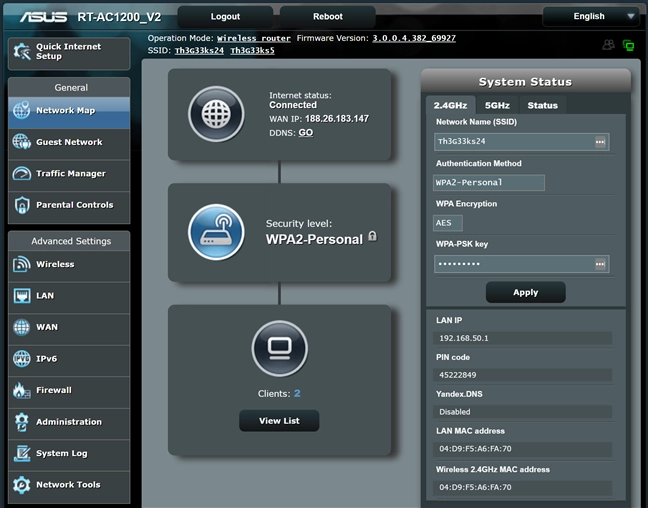Click the padlock icon beside WPA2-Personal

tap(372, 236)
